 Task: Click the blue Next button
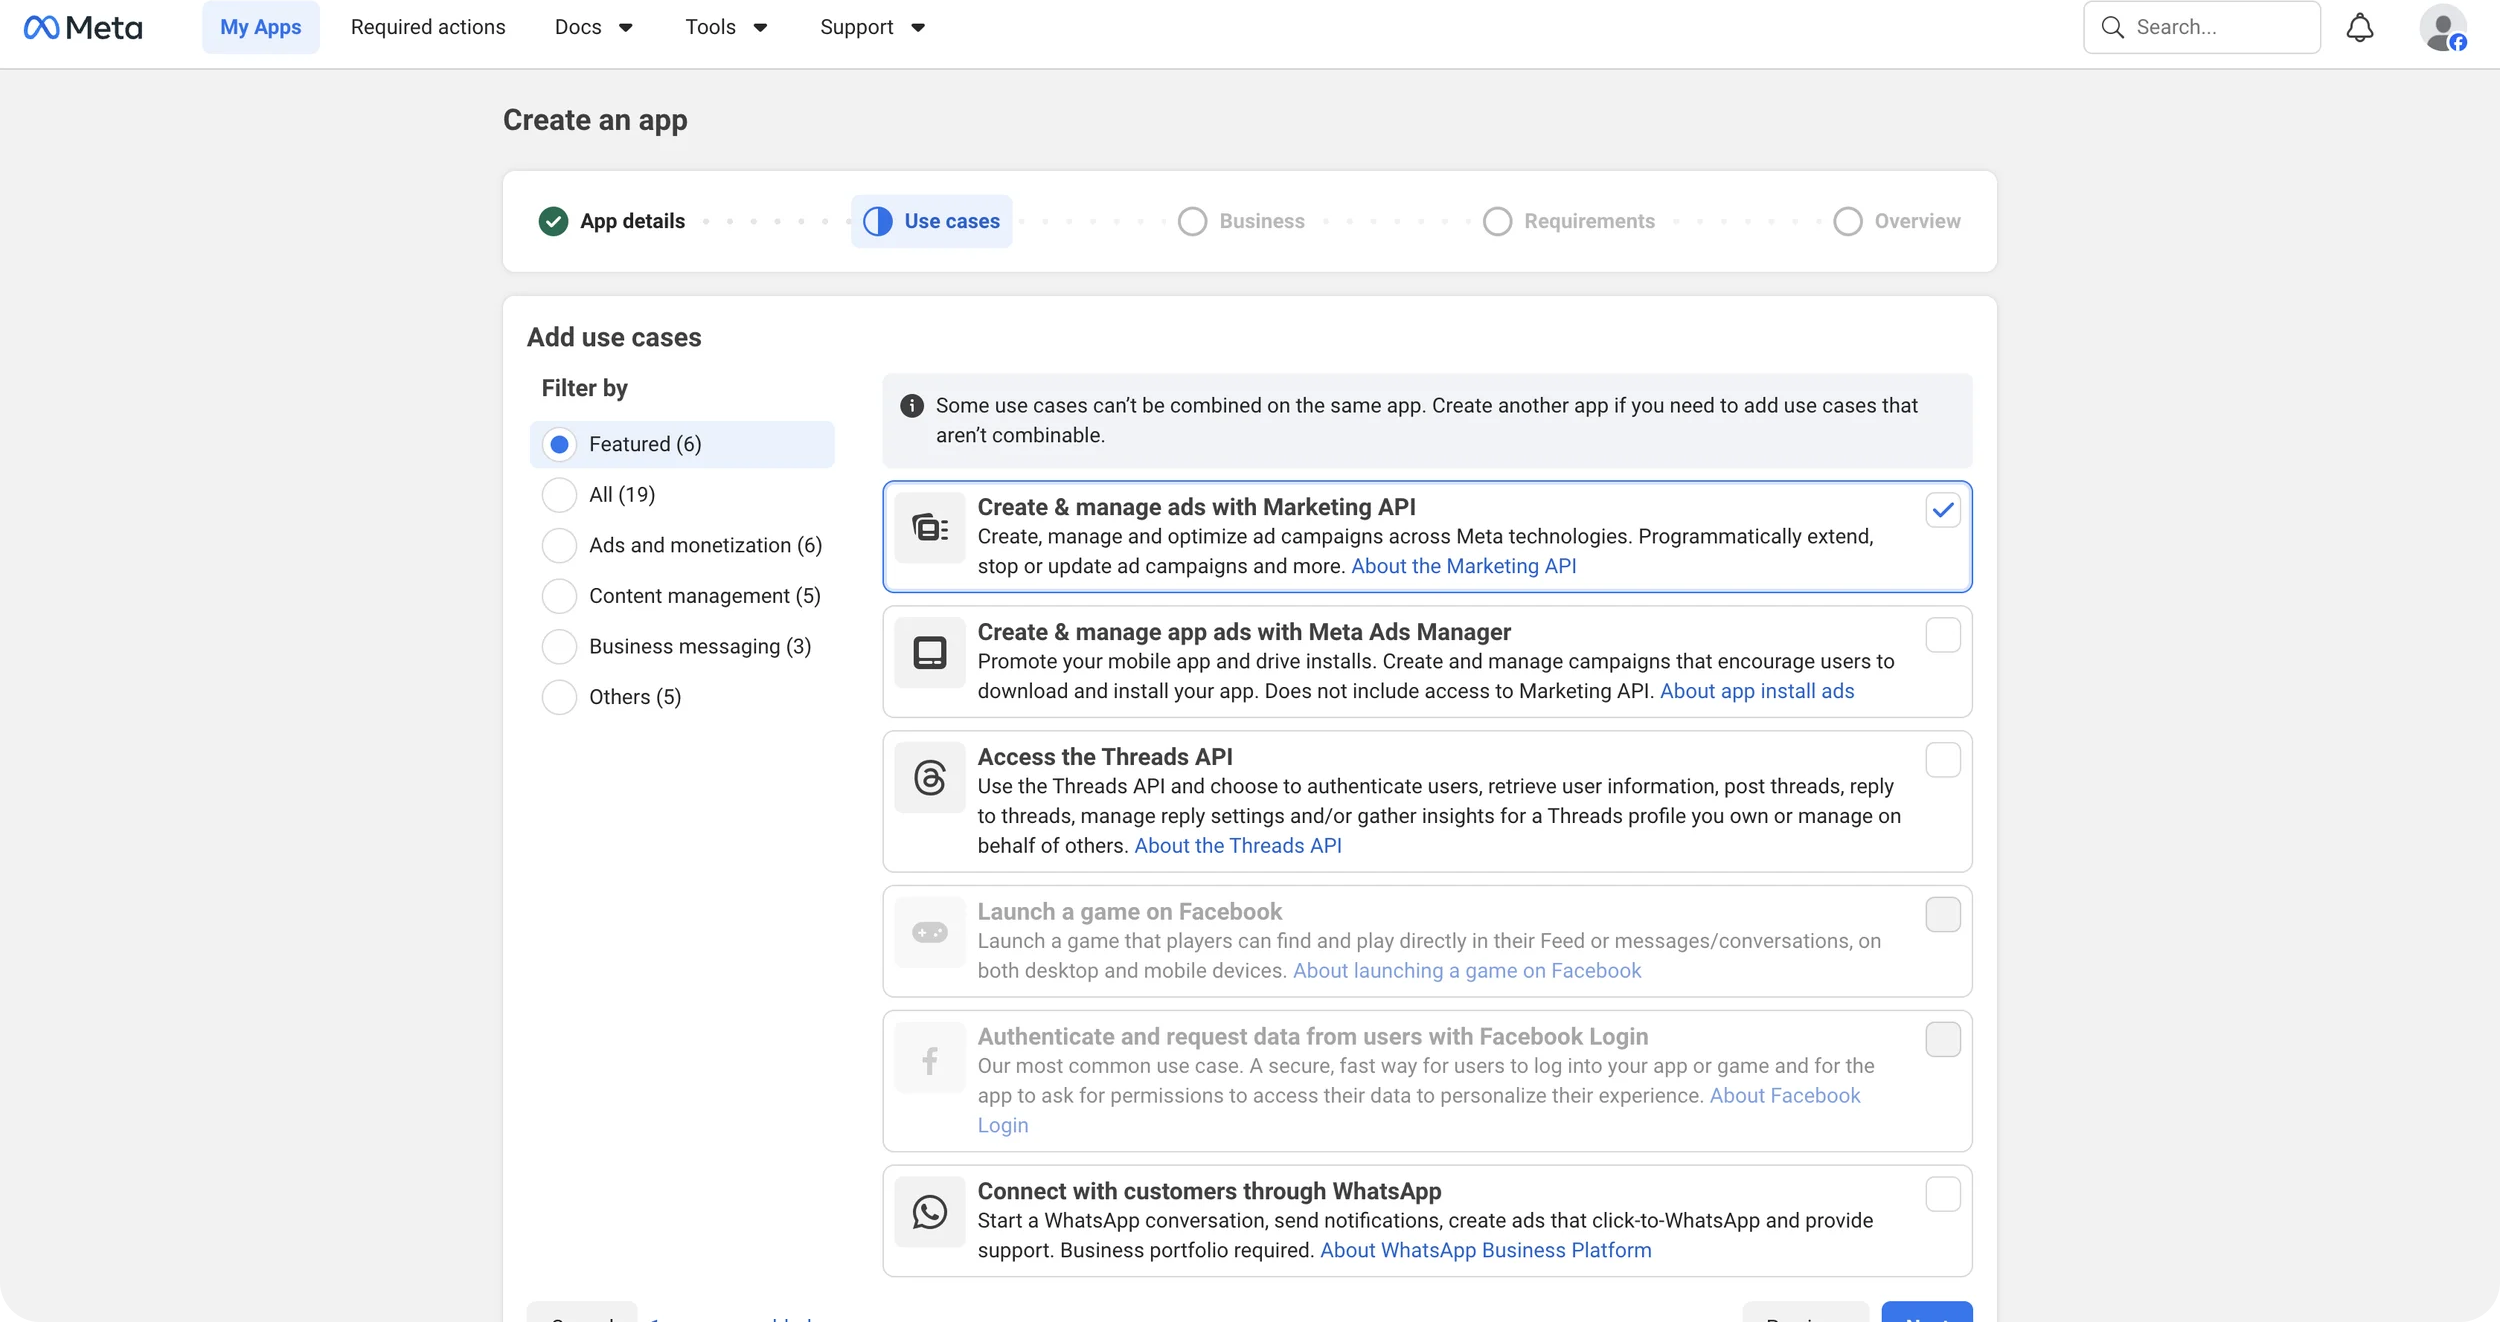[x=1927, y=1312]
